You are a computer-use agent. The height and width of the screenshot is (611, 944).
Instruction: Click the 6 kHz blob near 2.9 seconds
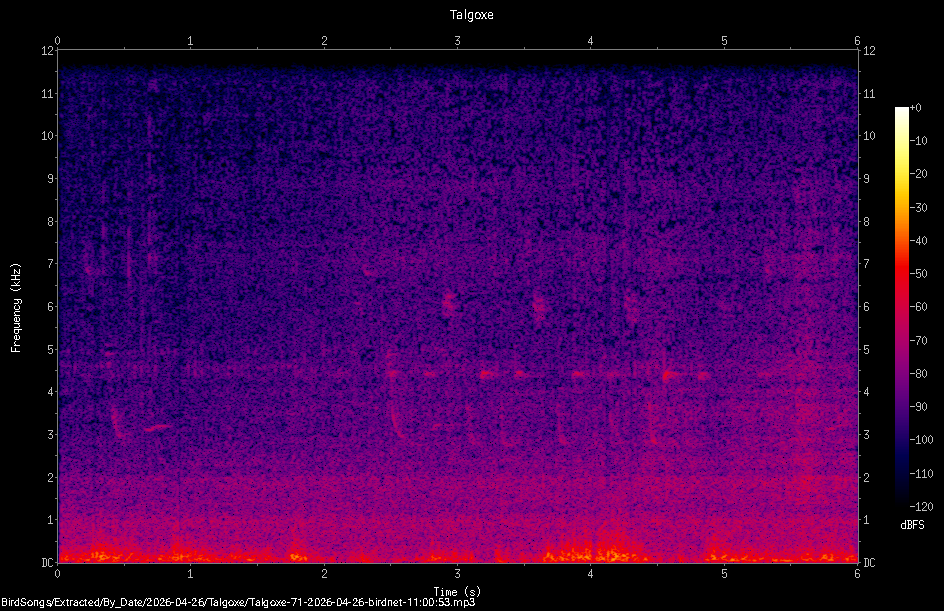tap(449, 303)
